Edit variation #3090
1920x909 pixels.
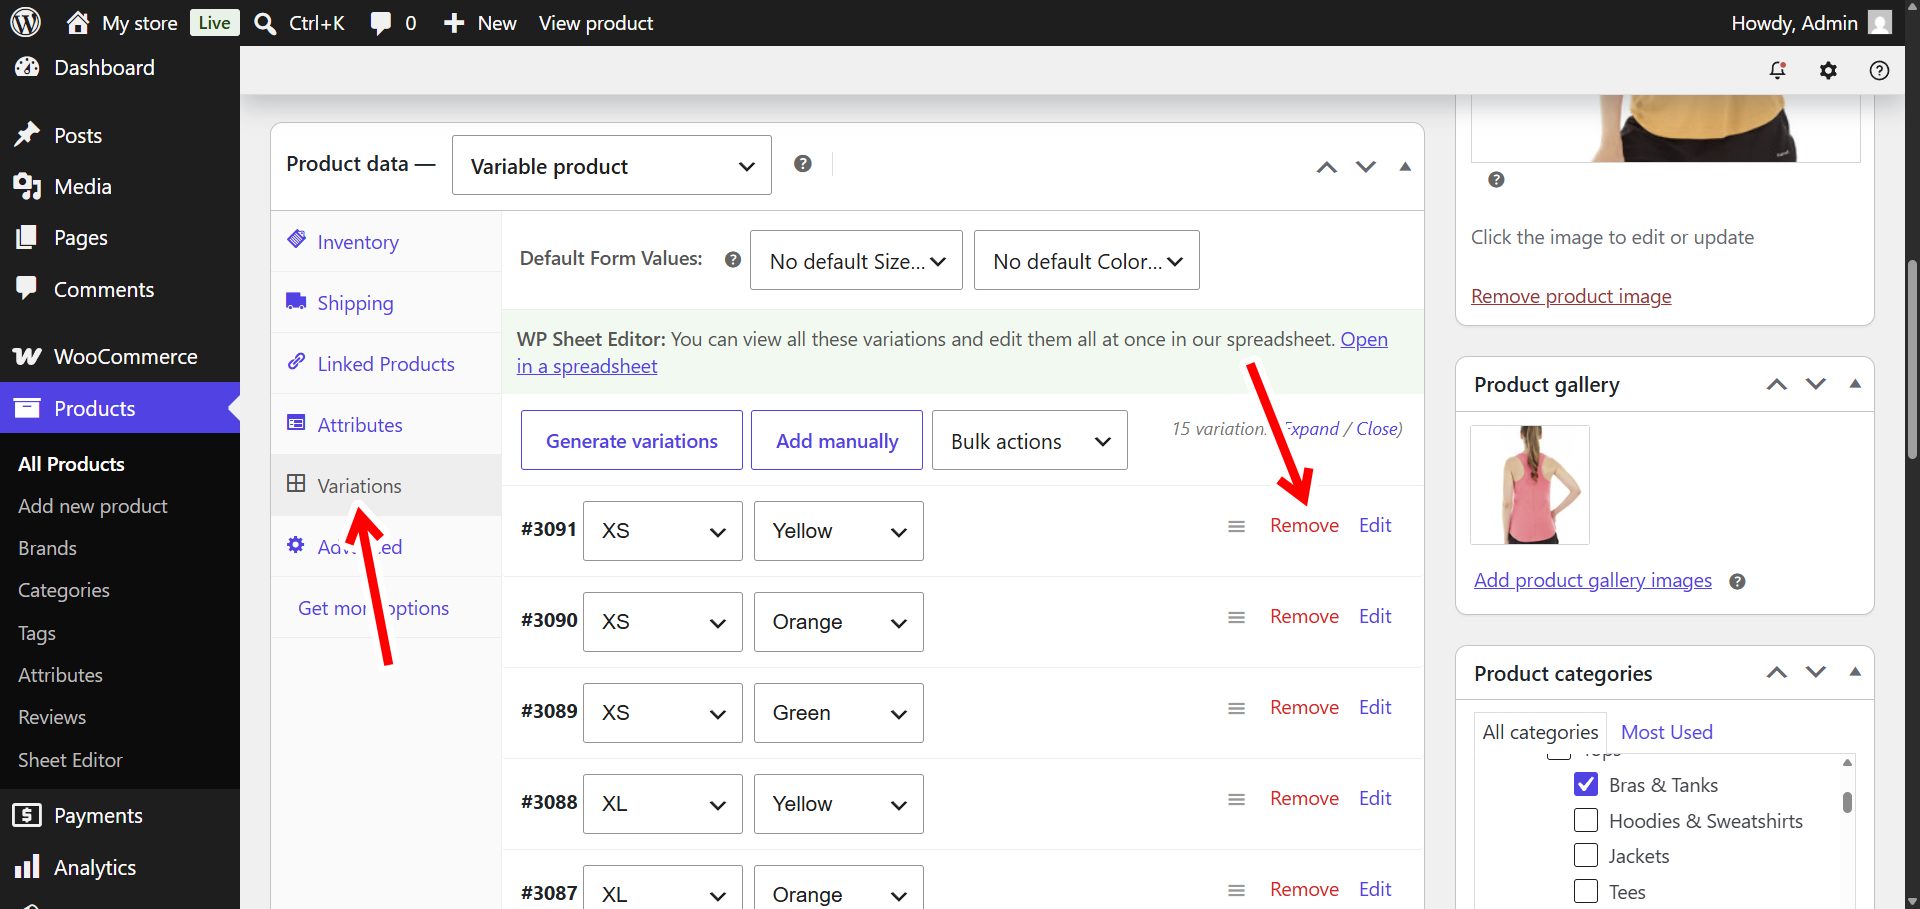click(x=1375, y=616)
